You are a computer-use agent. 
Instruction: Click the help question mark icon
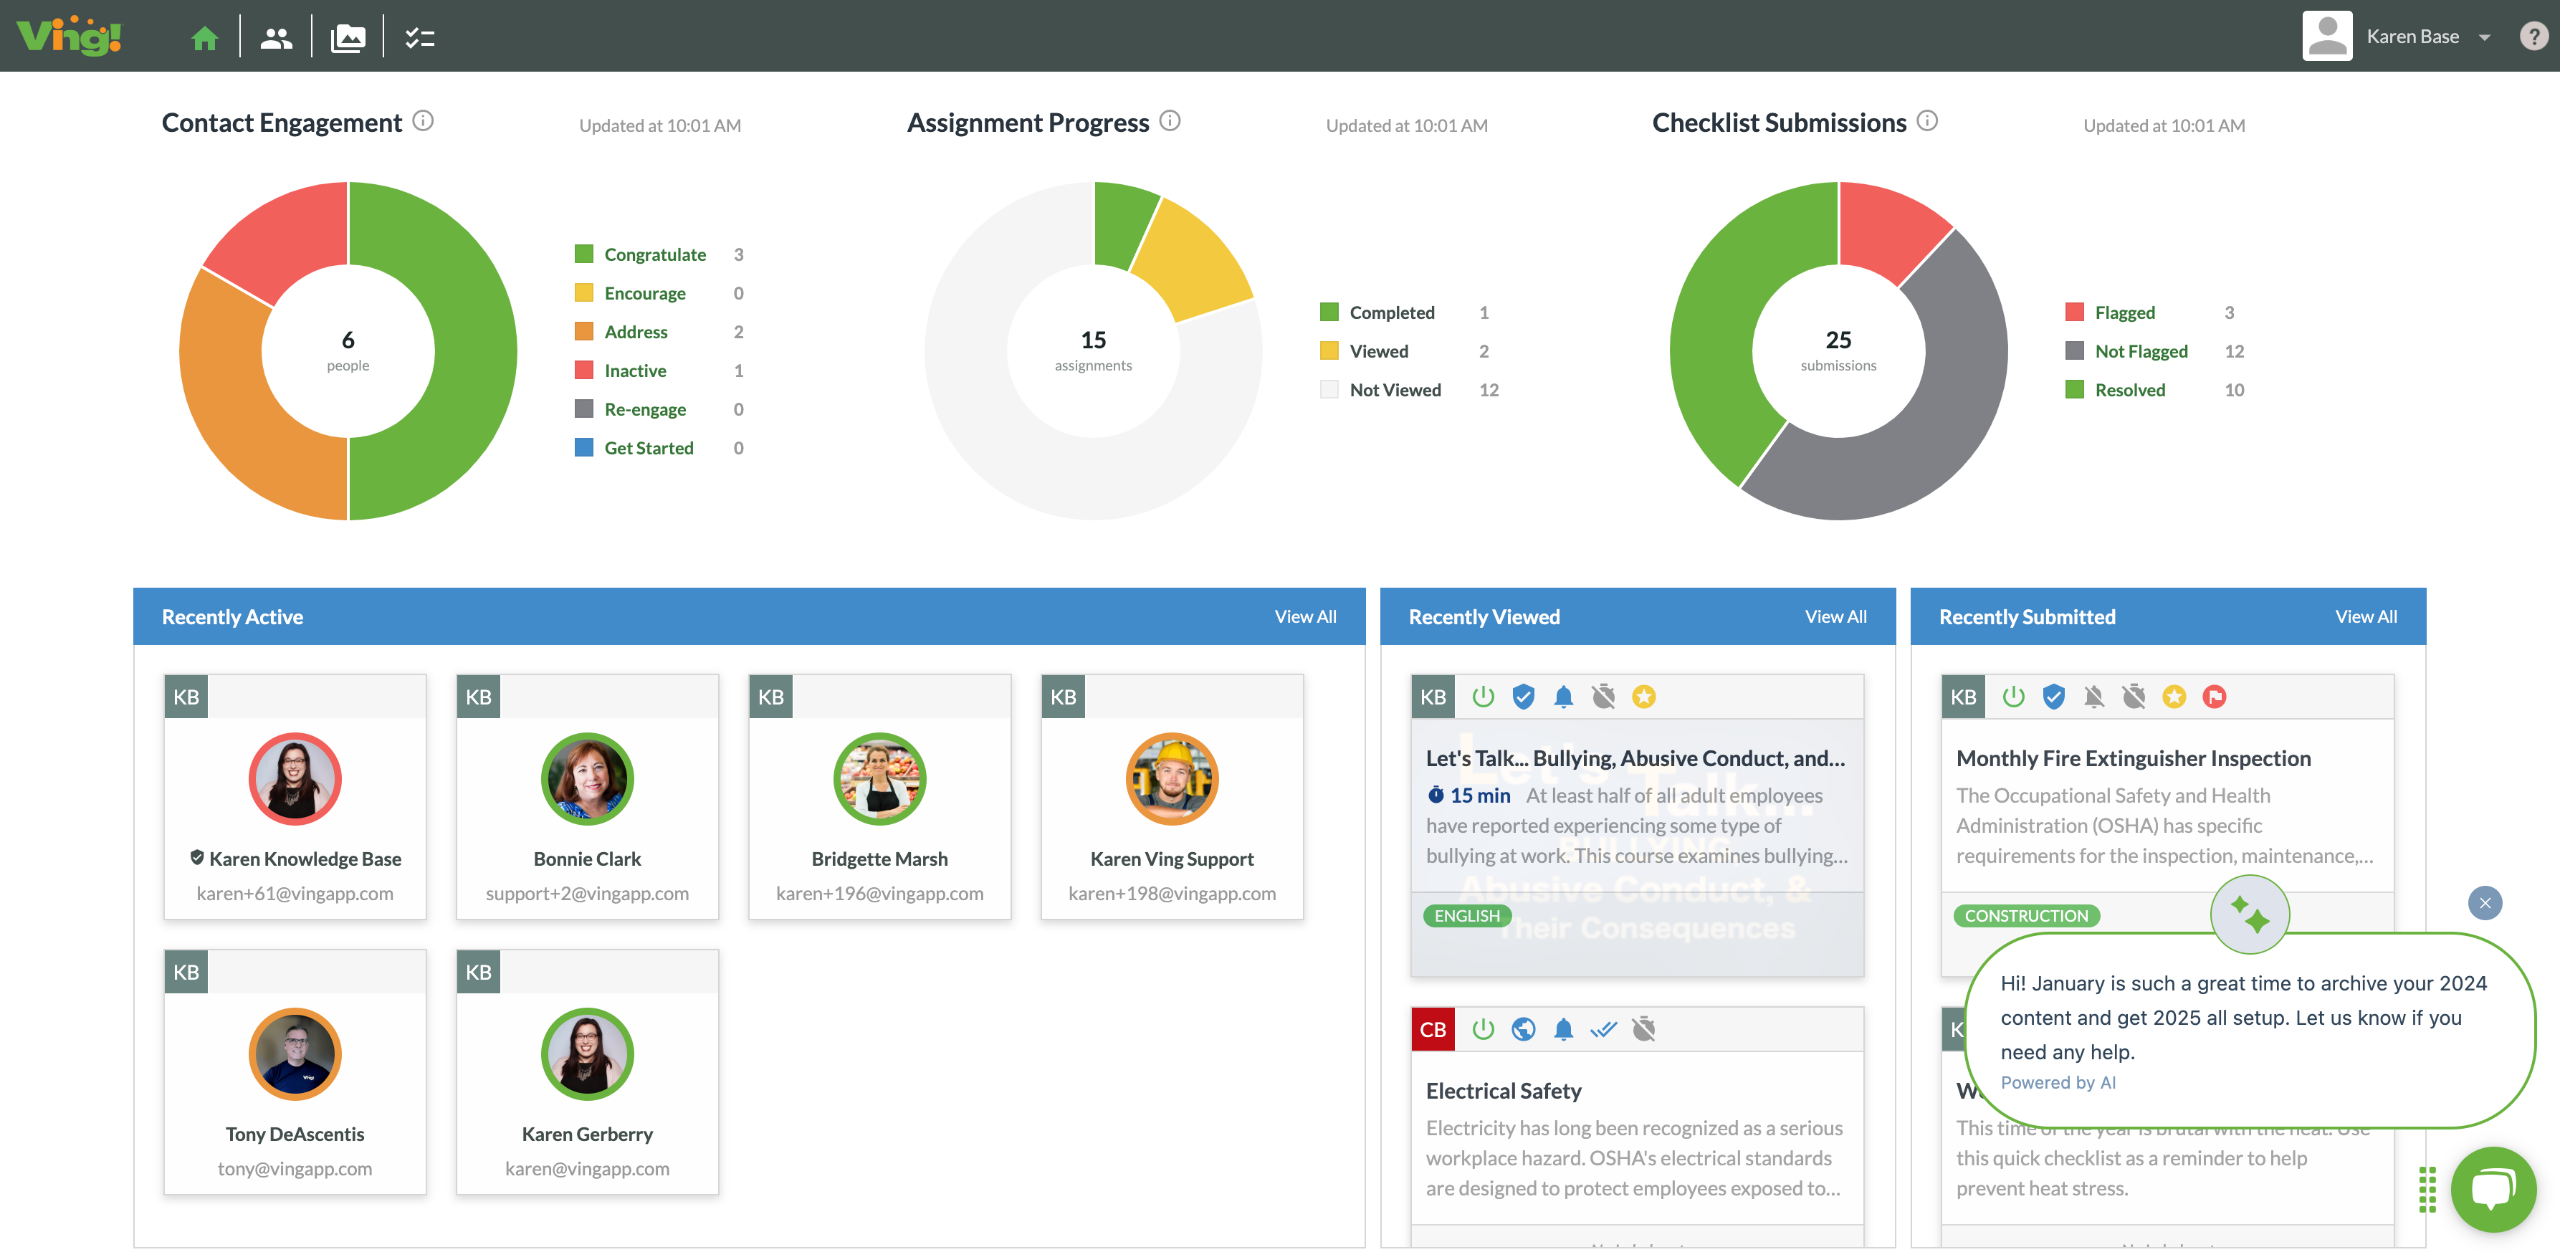2533,37
